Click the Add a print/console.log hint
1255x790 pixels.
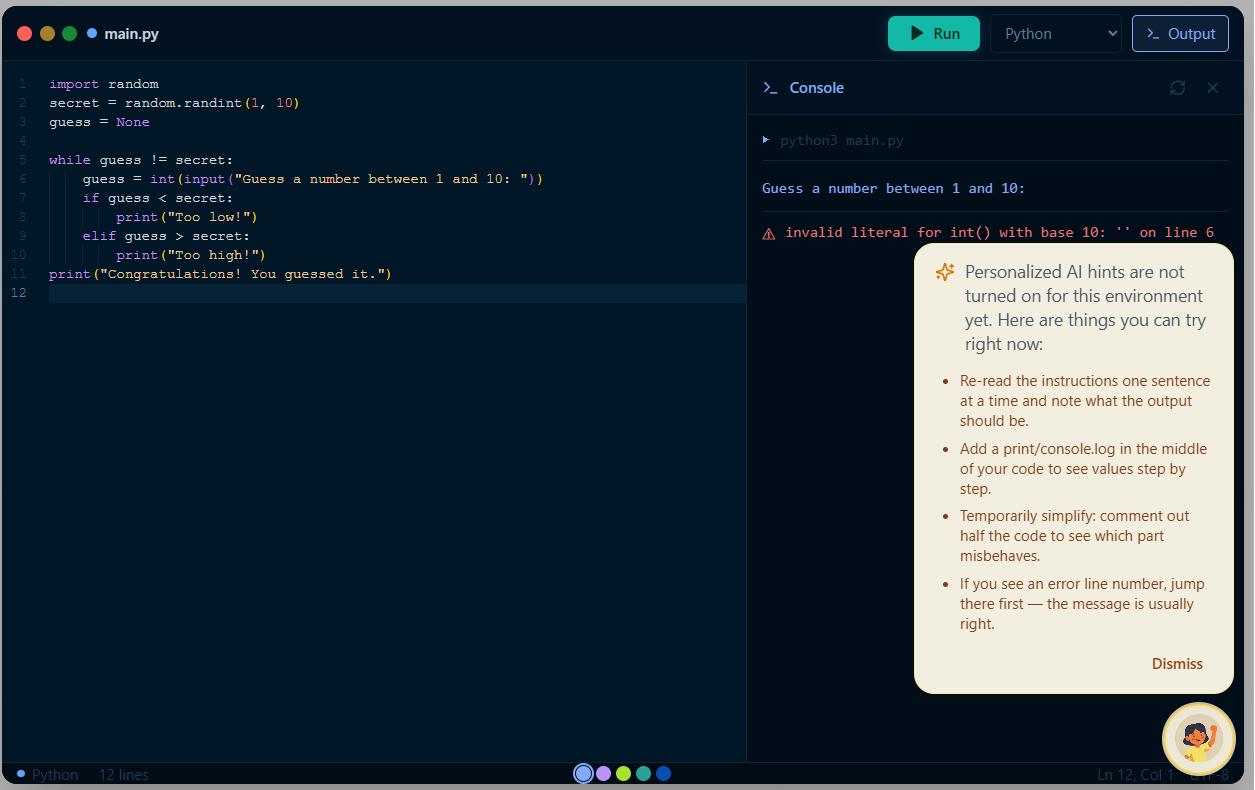point(1083,469)
